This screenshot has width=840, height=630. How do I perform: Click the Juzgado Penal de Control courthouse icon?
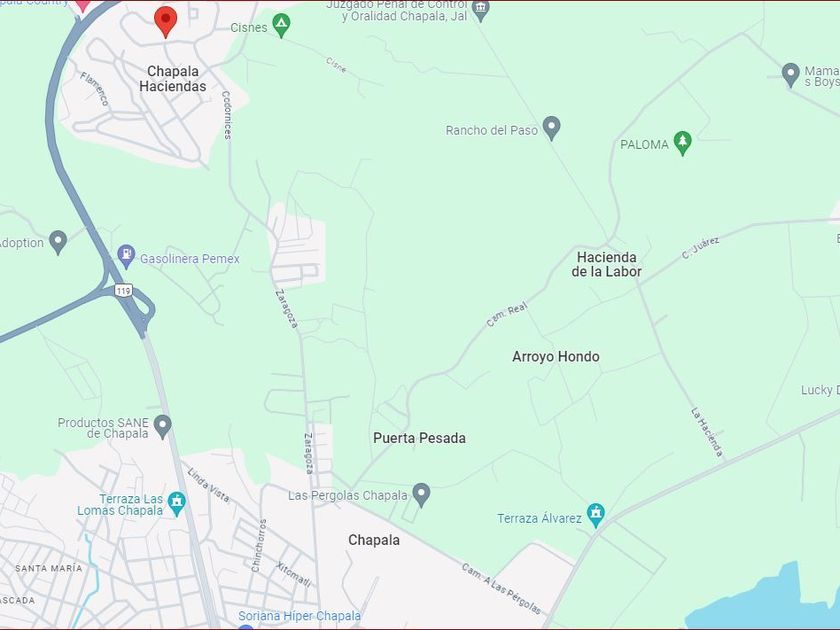point(481,10)
